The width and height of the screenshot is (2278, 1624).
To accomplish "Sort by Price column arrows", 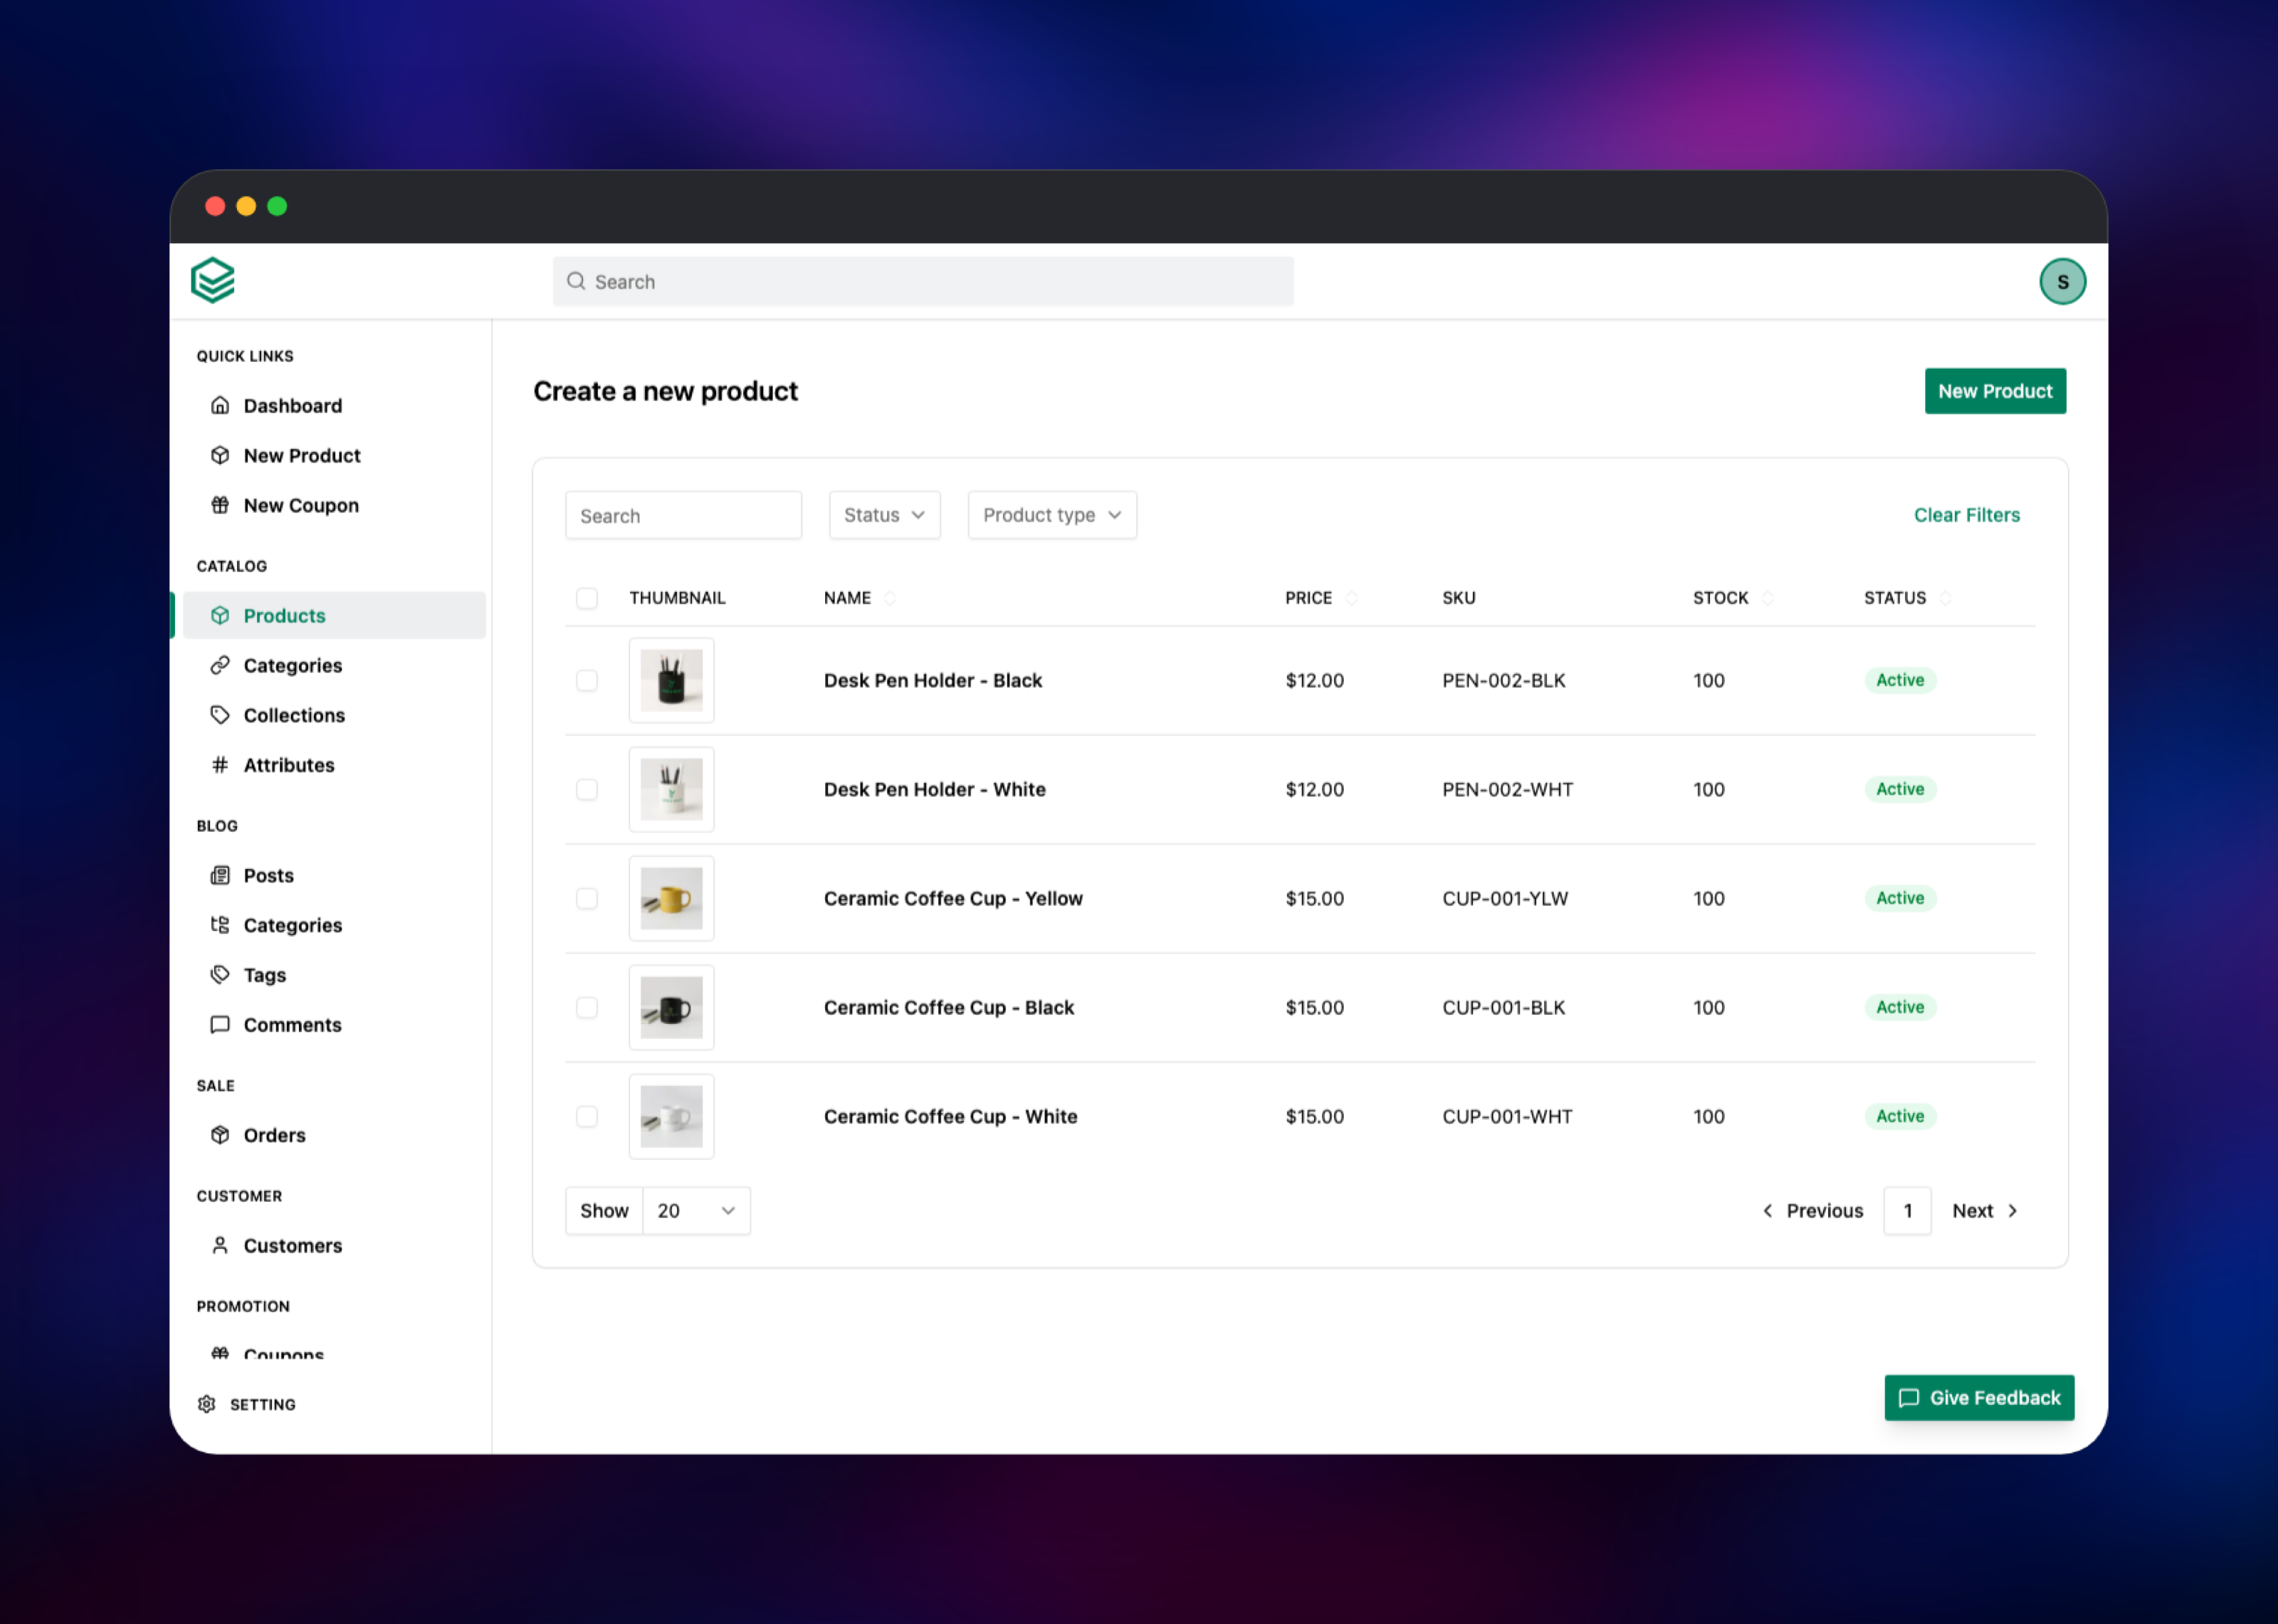I will [x=1351, y=598].
